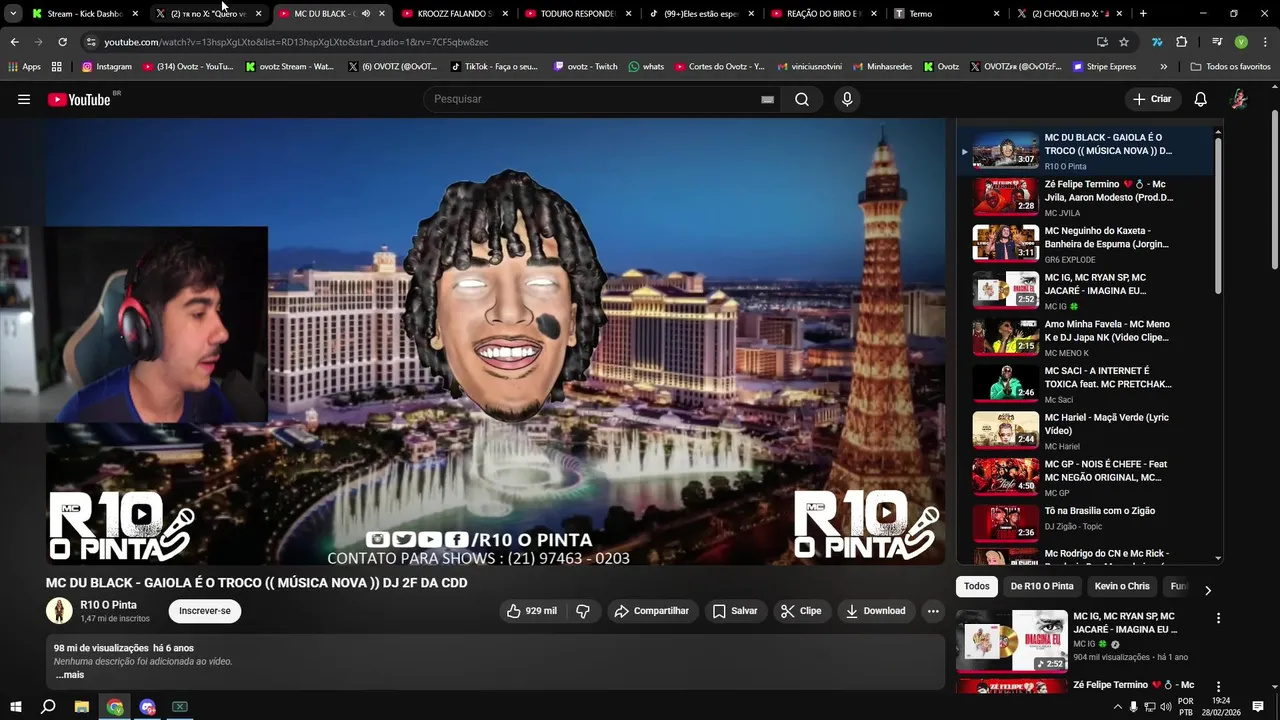Click the Criar create button
Image resolution: width=1280 pixels, height=720 pixels.
coord(1152,99)
